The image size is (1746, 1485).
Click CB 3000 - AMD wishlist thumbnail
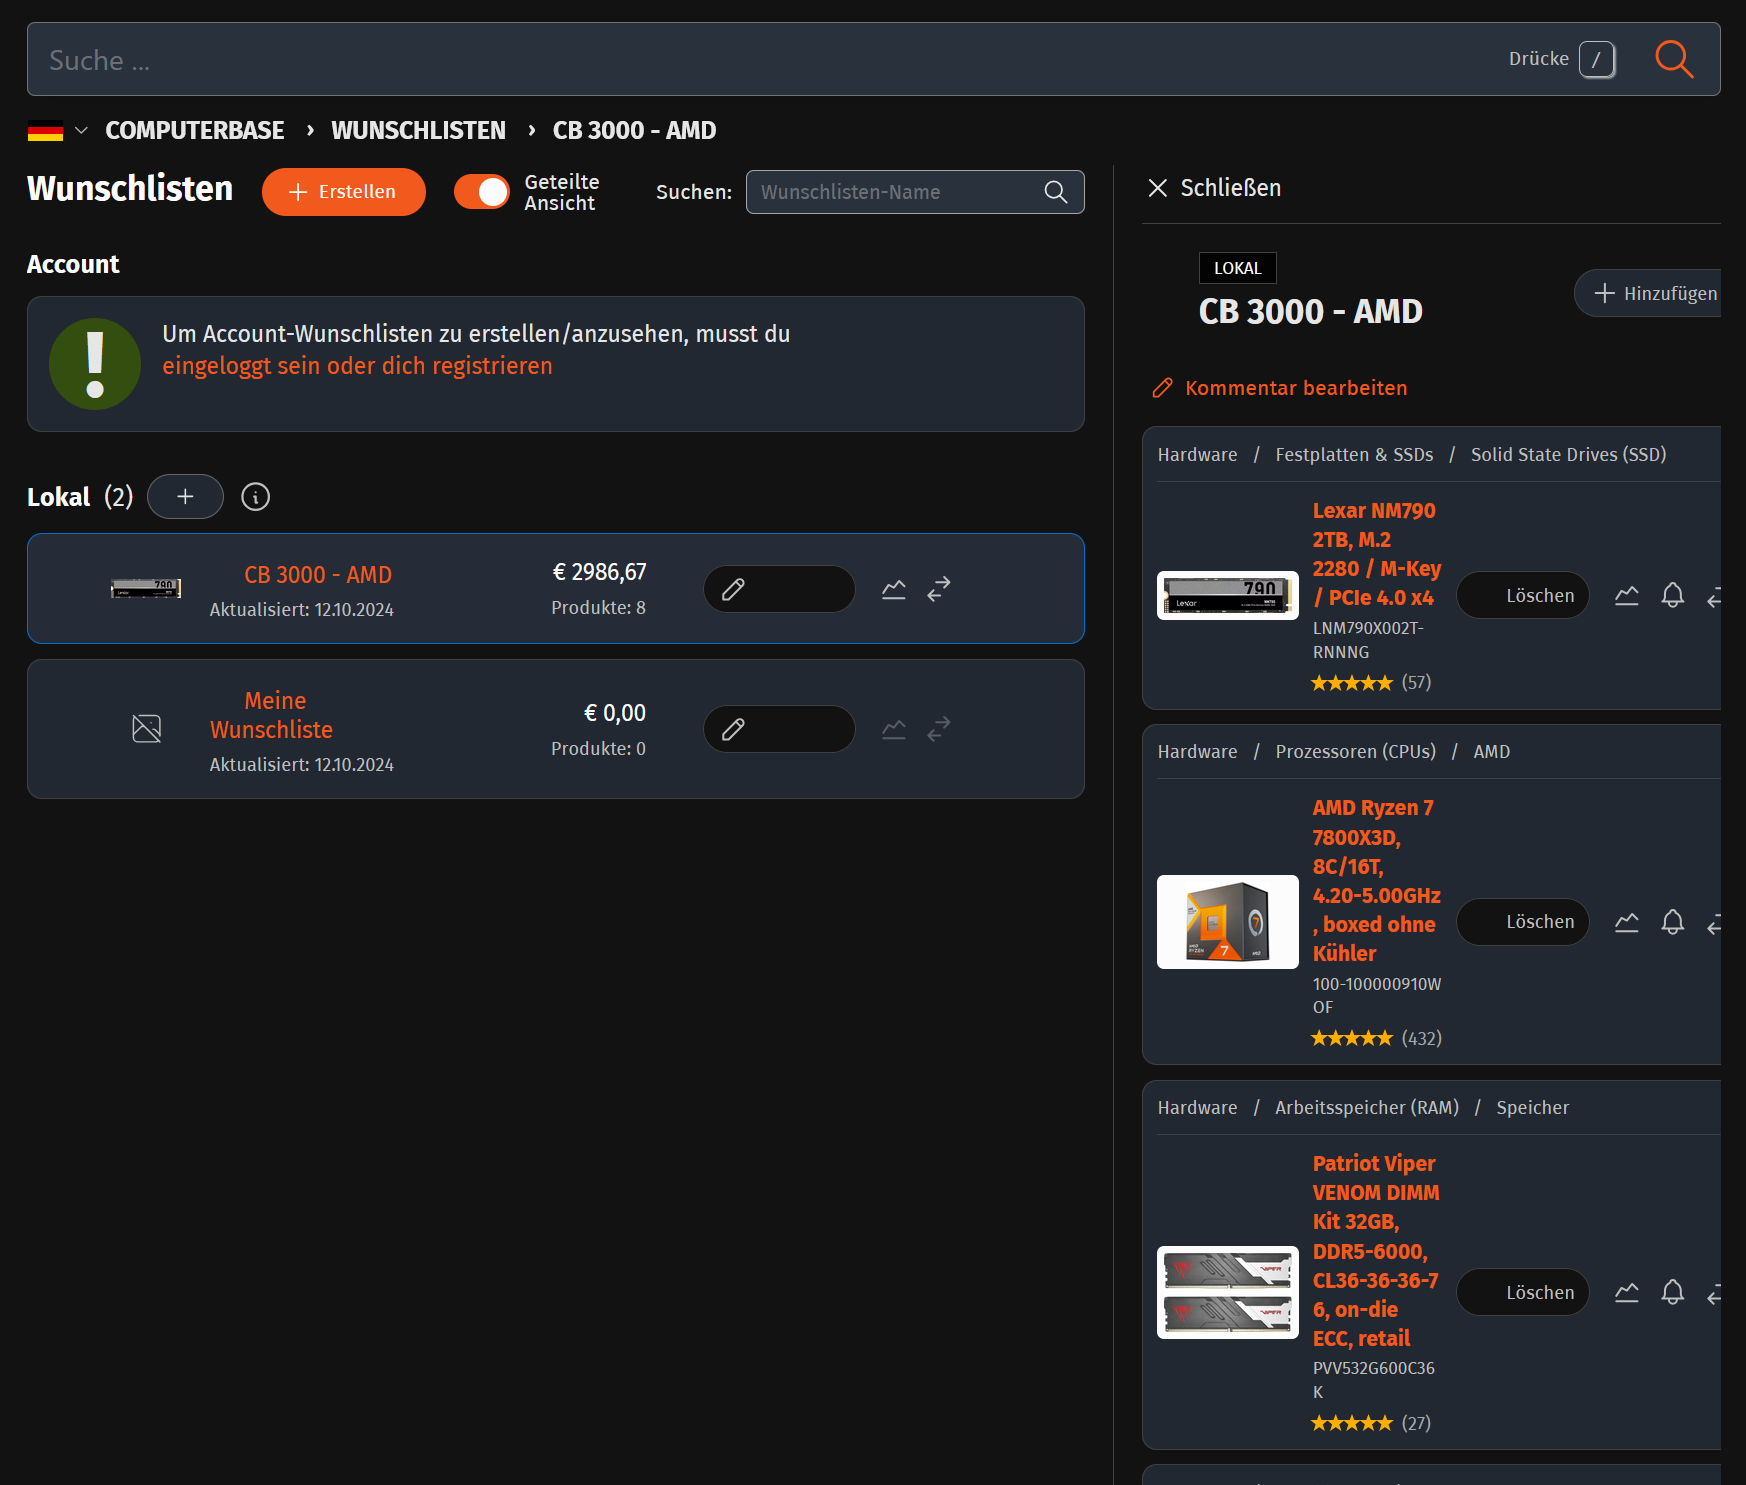(x=146, y=589)
